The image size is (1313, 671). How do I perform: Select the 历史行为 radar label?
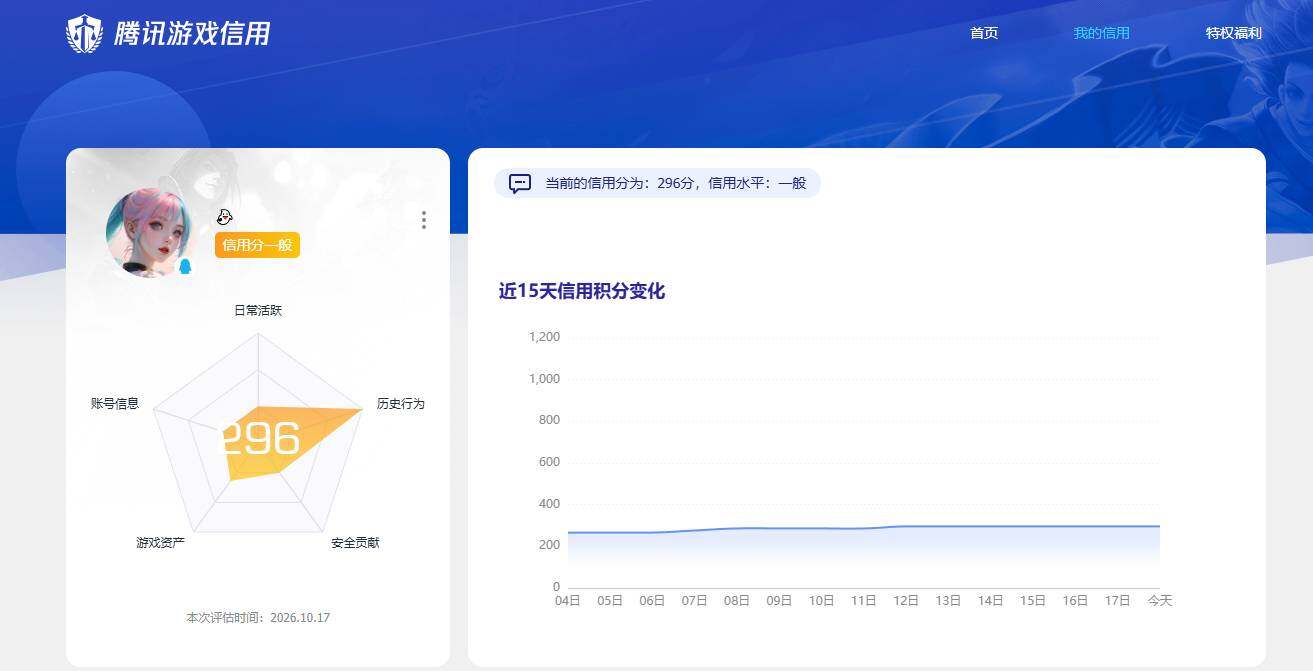click(x=401, y=404)
